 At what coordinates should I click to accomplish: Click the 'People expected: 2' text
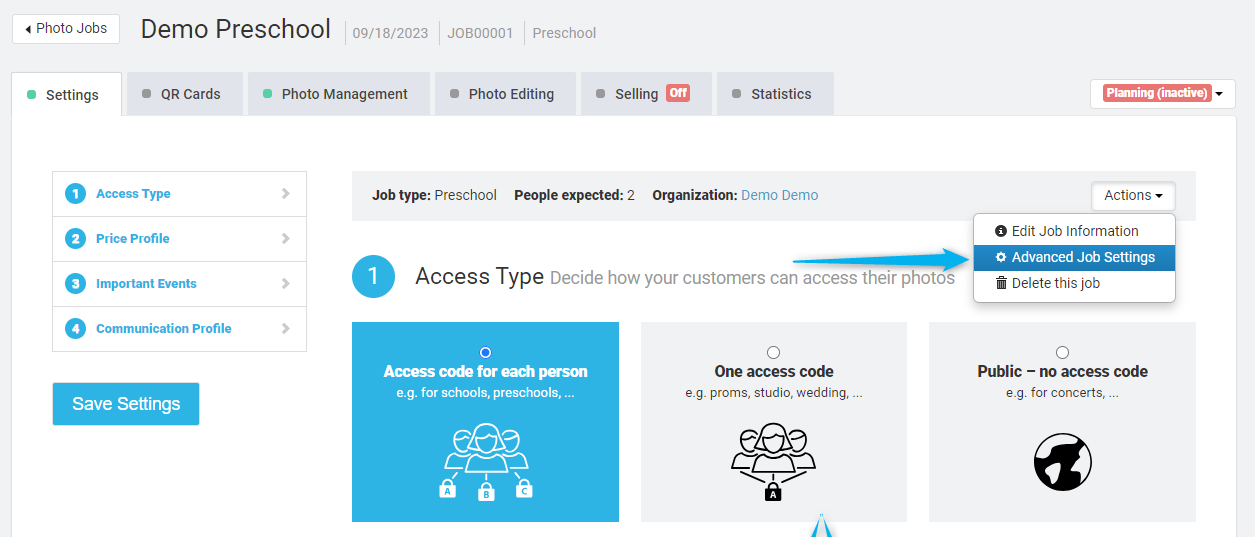(x=574, y=195)
